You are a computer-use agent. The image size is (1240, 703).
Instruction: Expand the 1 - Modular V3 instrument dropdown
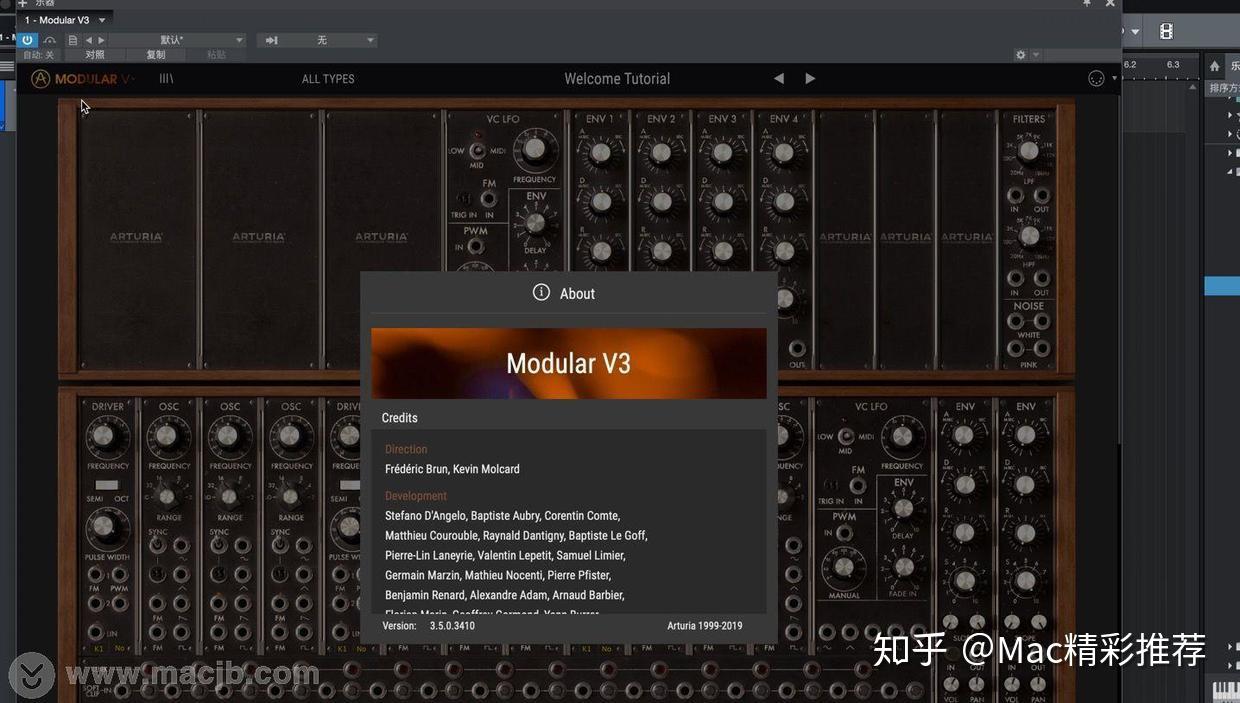[100, 19]
